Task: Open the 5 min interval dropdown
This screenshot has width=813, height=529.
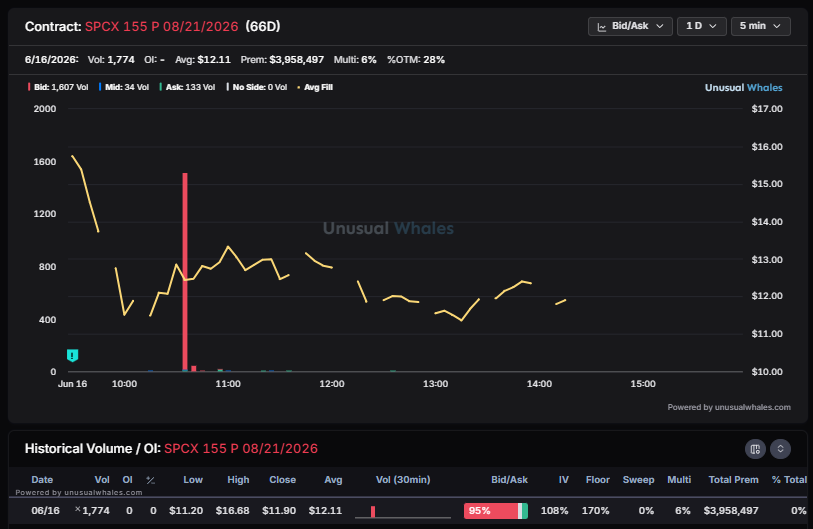Action: tap(760, 26)
